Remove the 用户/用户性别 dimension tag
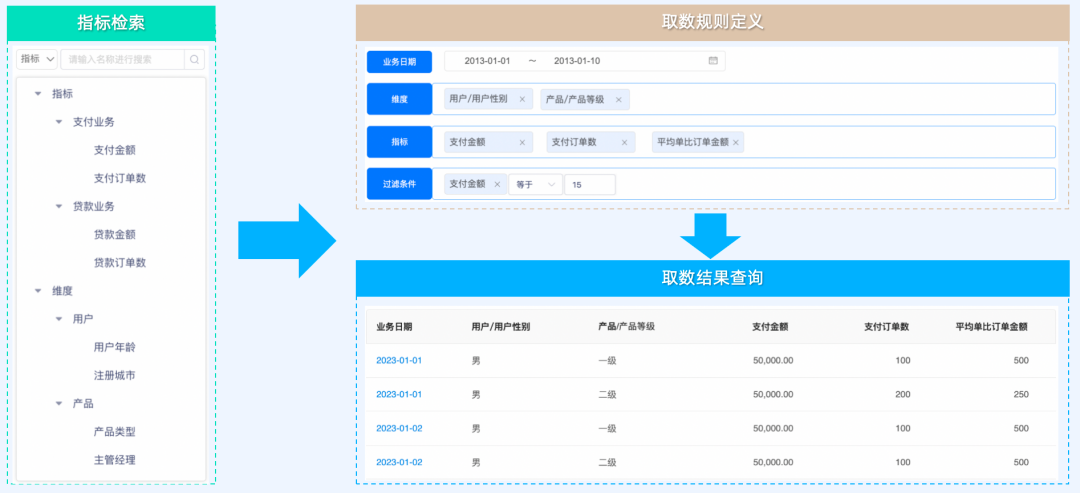The height and width of the screenshot is (493, 1080). (x=521, y=100)
